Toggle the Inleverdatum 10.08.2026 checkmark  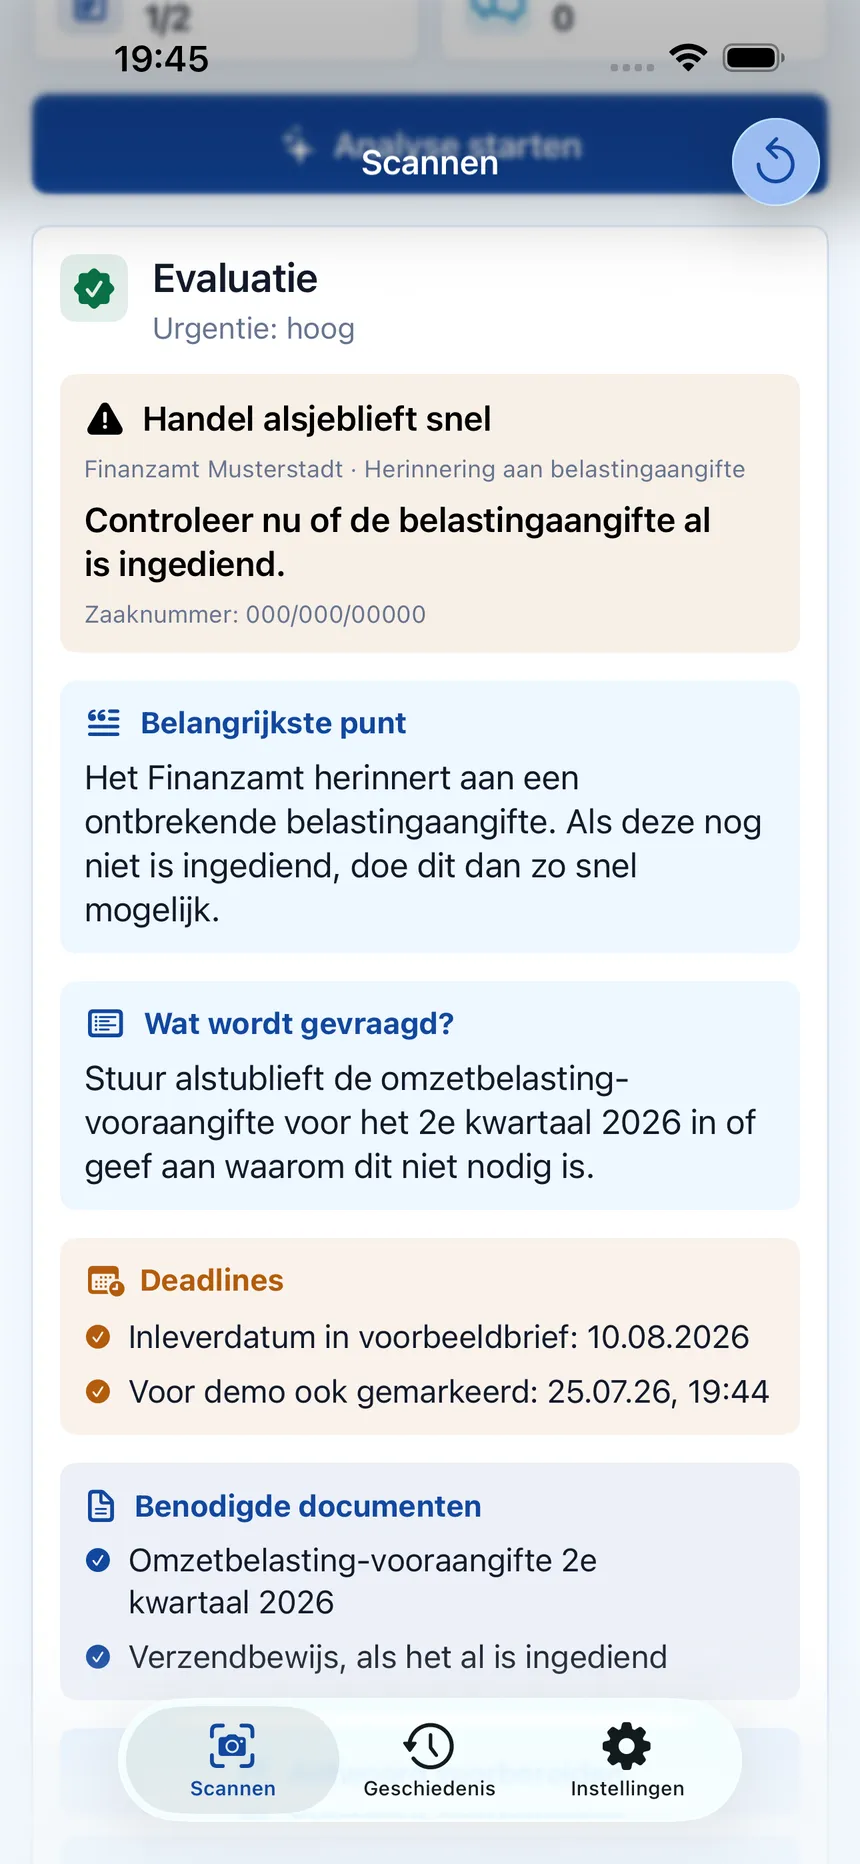pos(98,1337)
